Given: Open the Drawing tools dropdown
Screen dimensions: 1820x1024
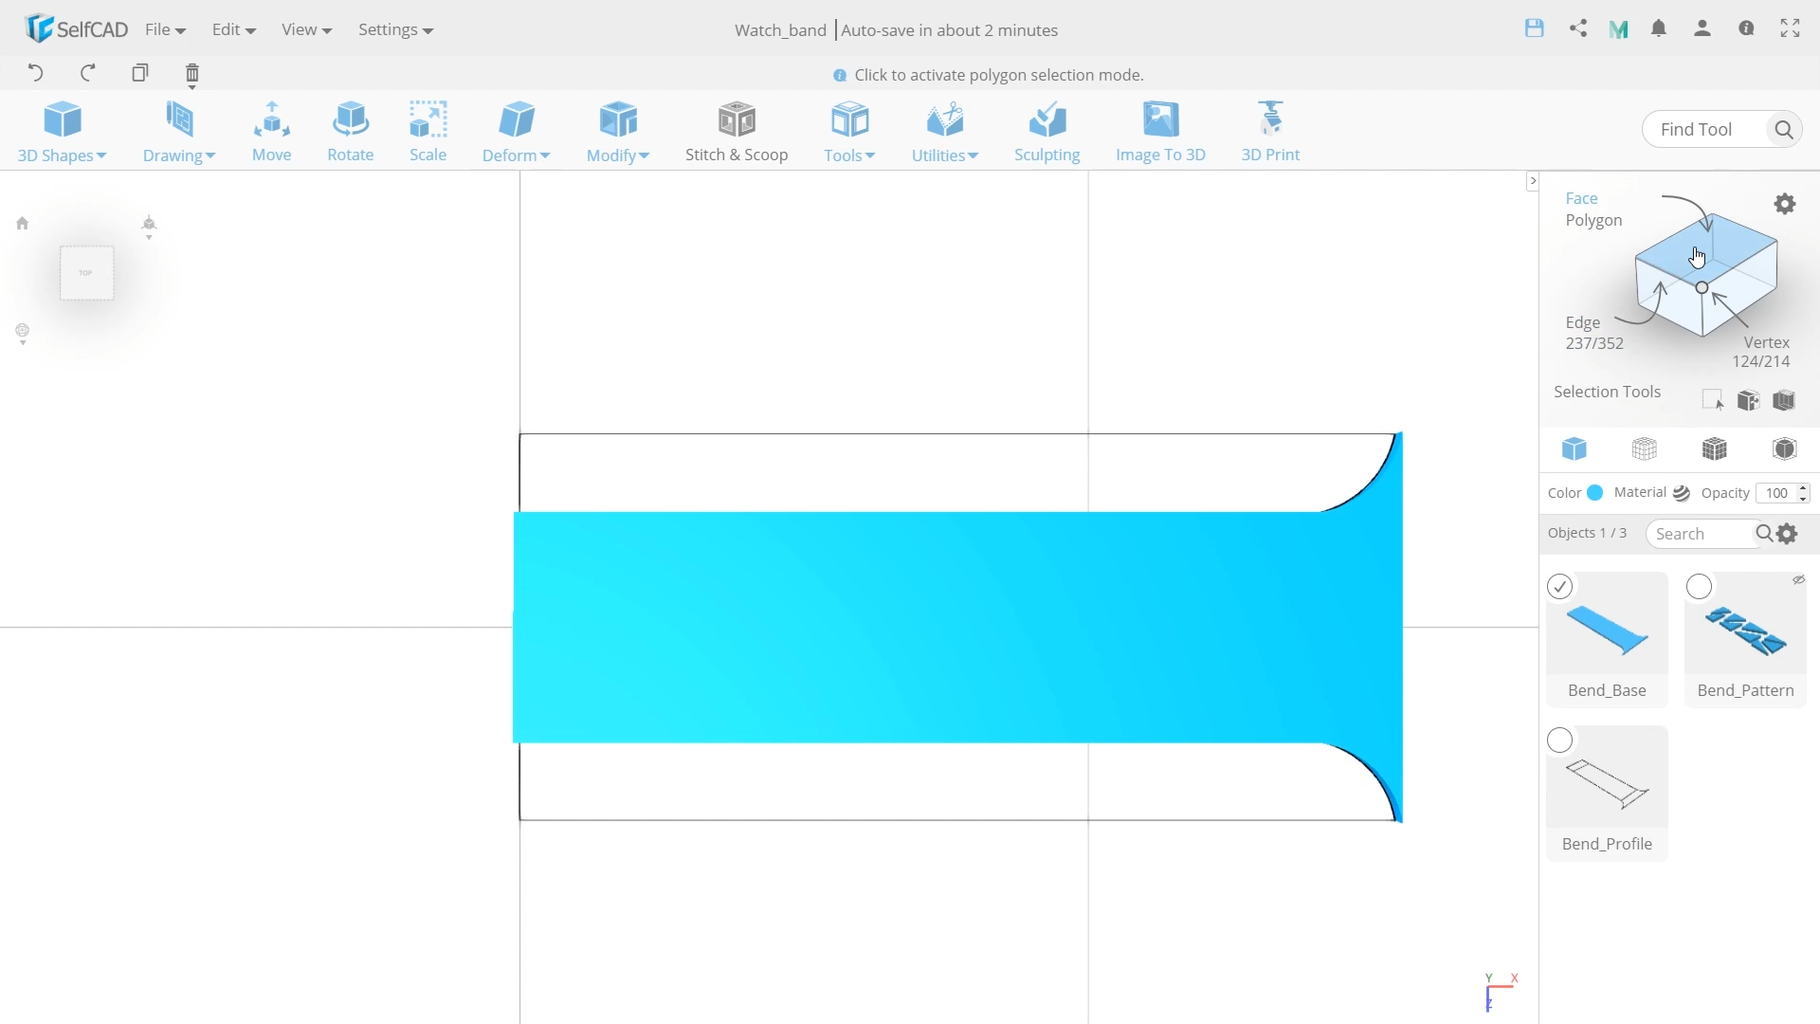Looking at the screenshot, I should click(179, 131).
